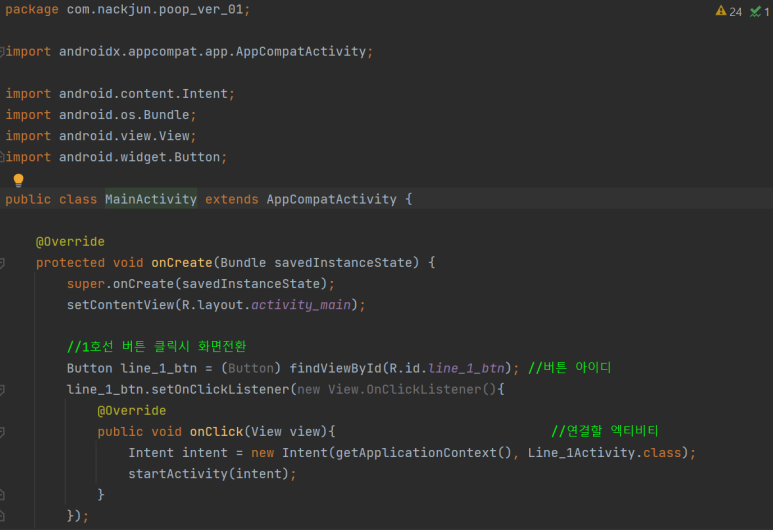The width and height of the screenshot is (773, 530).
Task: Click fold end marker beside the }); line
Action: 2,516
